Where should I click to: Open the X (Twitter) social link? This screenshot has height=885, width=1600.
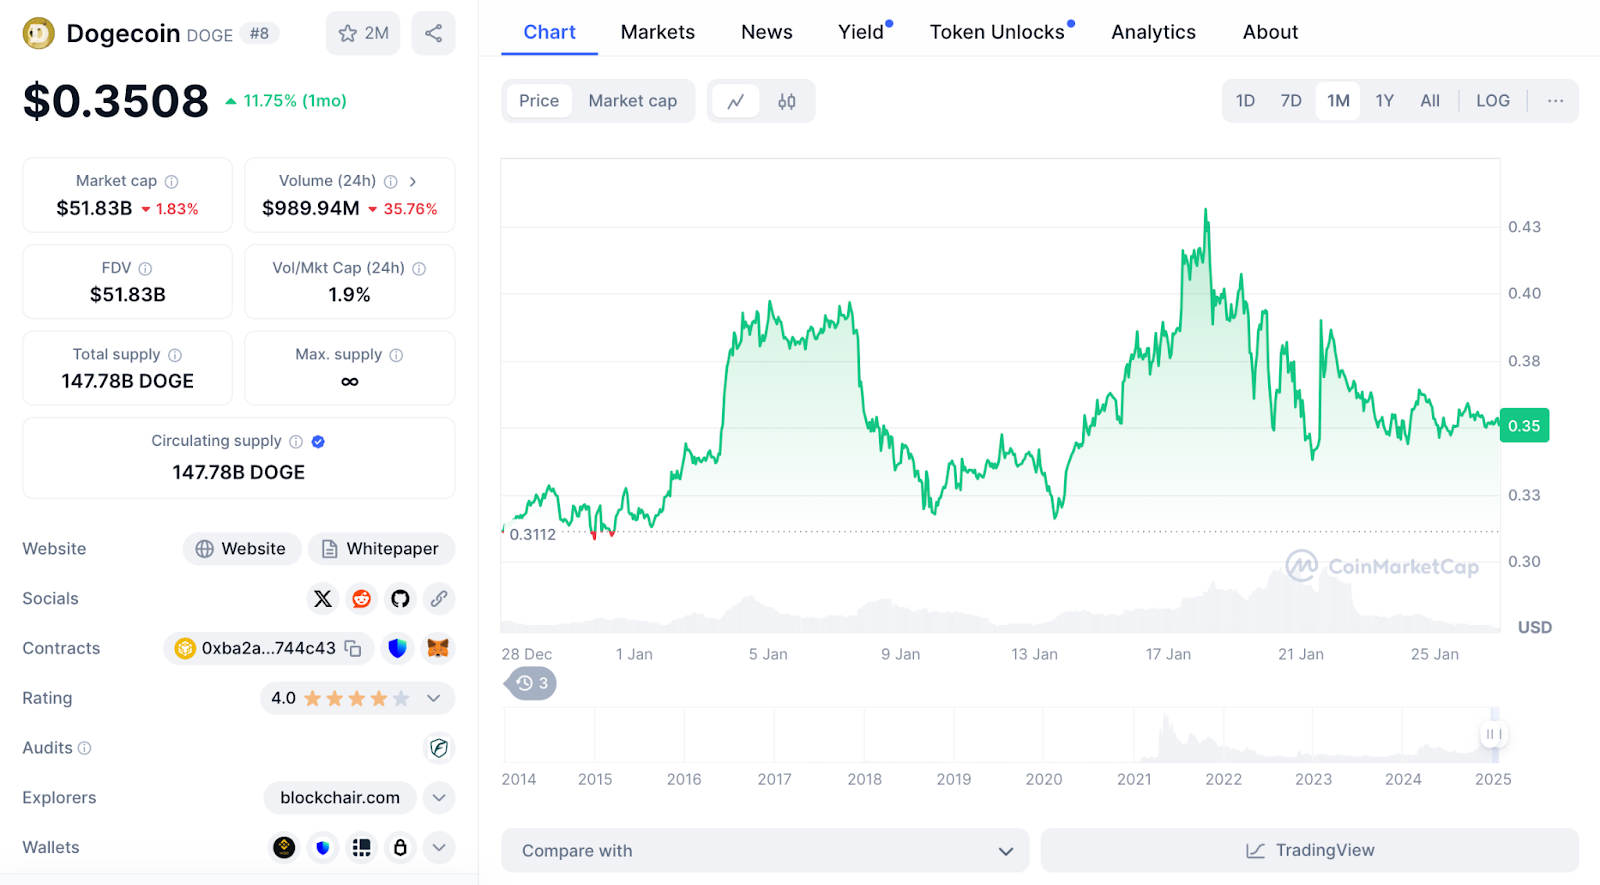322,599
